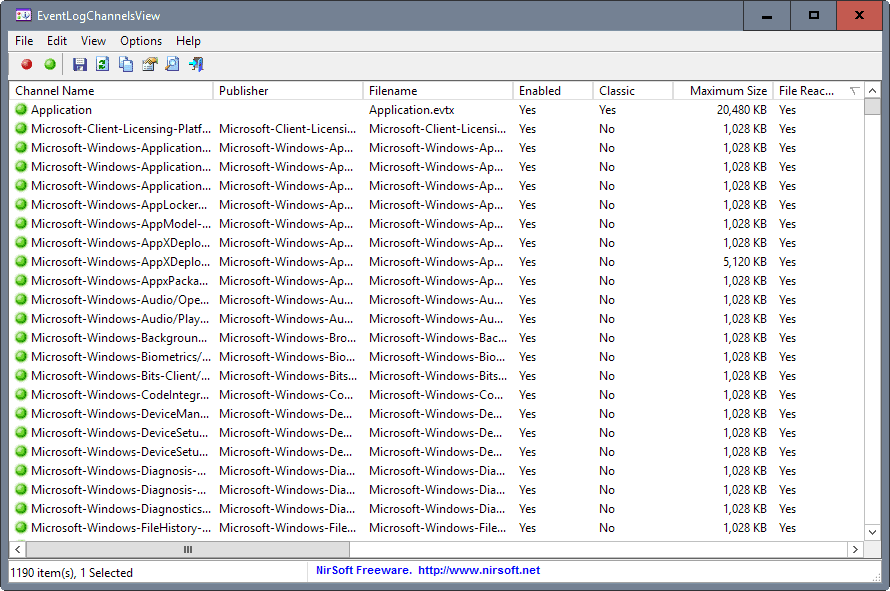Screen dimensions: 890x591
Task: Click the red Disable Selected Channels icon
Action: coord(27,64)
